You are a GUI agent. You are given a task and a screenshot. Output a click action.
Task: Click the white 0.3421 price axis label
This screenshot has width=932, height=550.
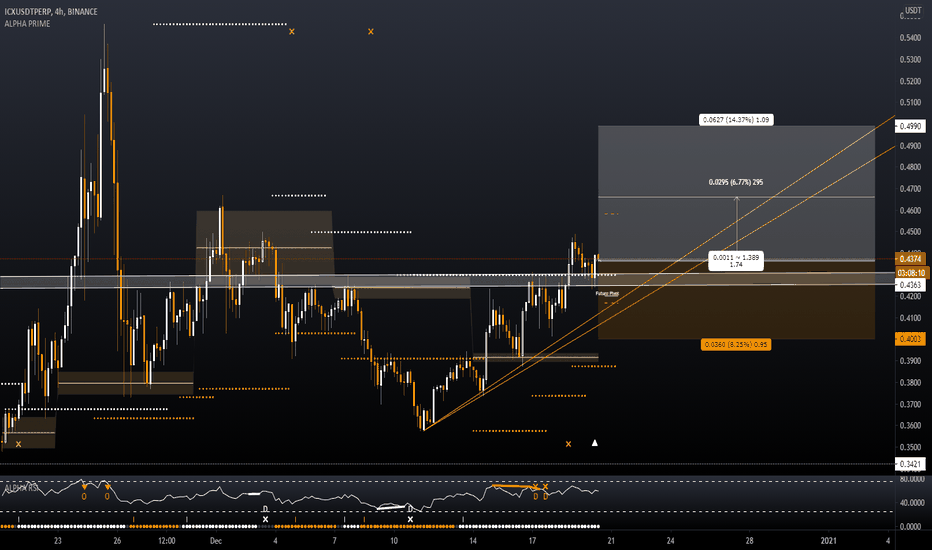910,464
